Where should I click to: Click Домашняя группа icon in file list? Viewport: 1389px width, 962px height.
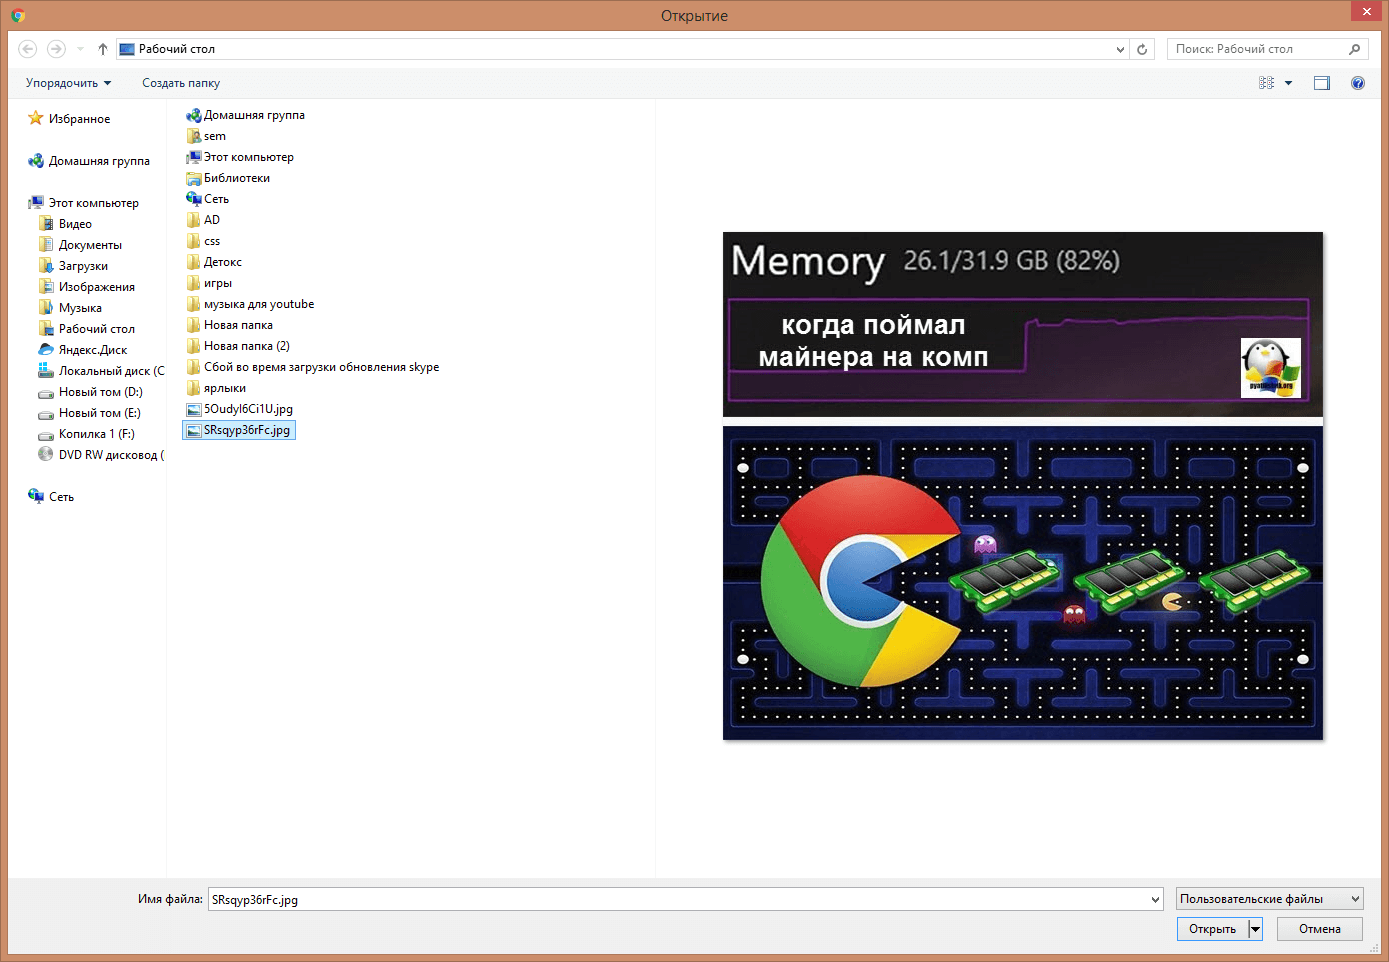coord(194,115)
